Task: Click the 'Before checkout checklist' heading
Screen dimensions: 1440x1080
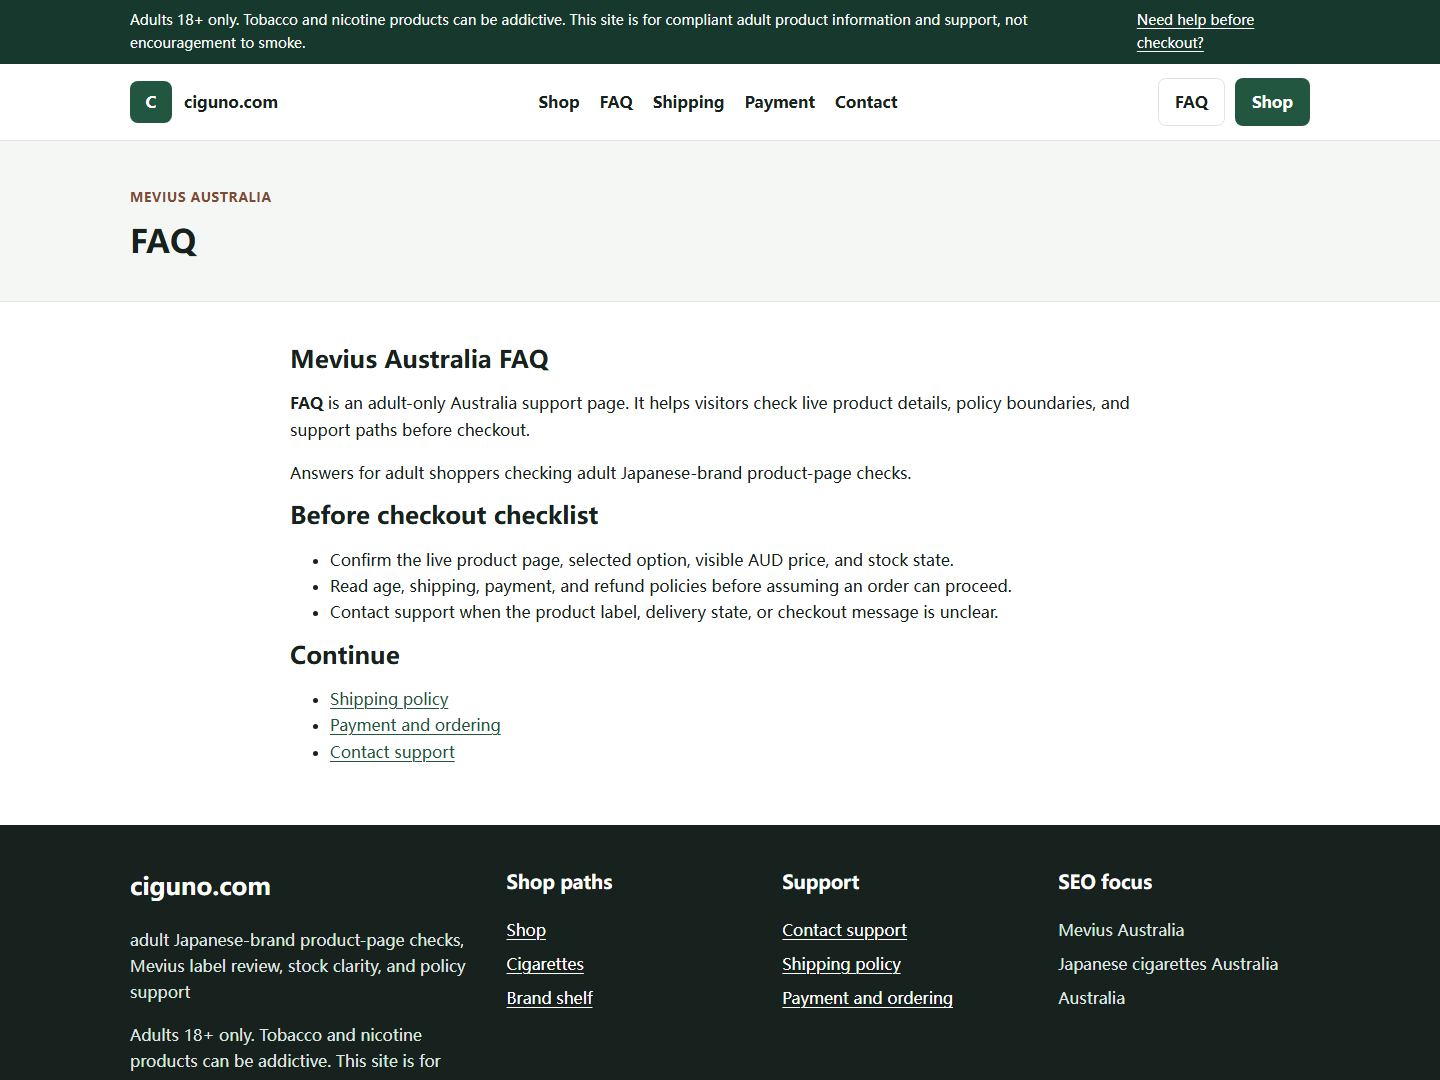Action: (x=444, y=515)
